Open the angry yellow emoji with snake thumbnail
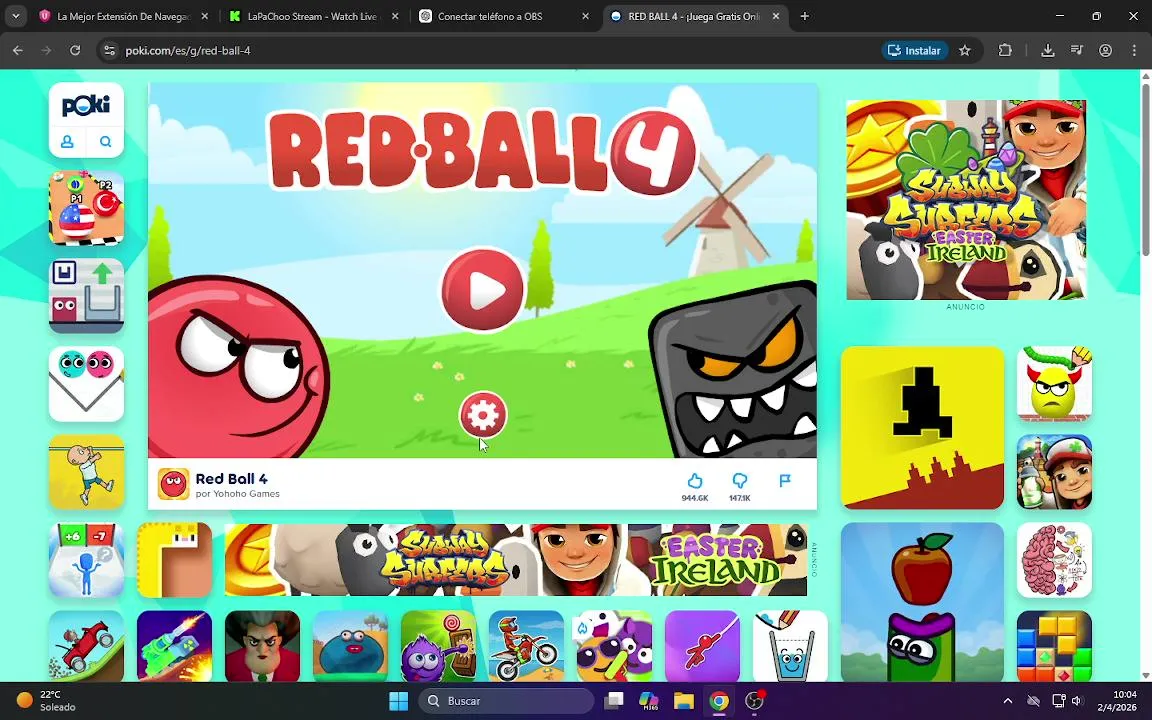 pos(1054,384)
